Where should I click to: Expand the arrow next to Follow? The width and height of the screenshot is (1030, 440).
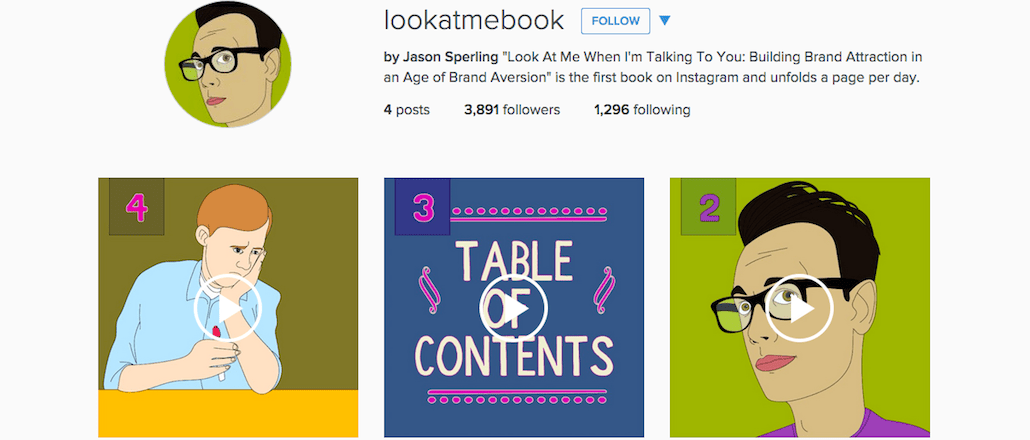click(664, 21)
